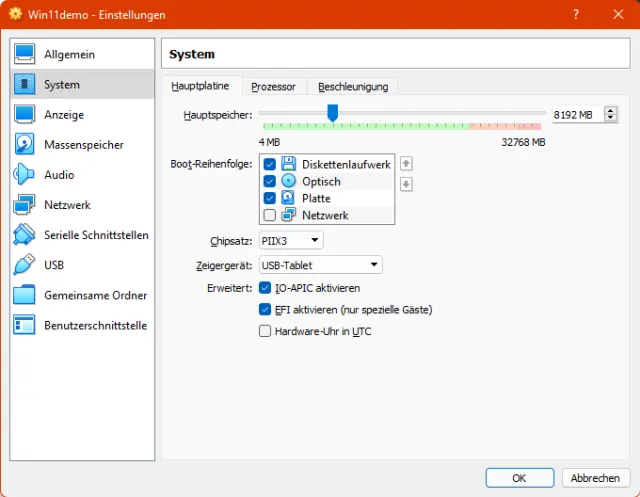
Task: Expand the Chipsatz PIIX3 dropdown
Action: coord(291,240)
